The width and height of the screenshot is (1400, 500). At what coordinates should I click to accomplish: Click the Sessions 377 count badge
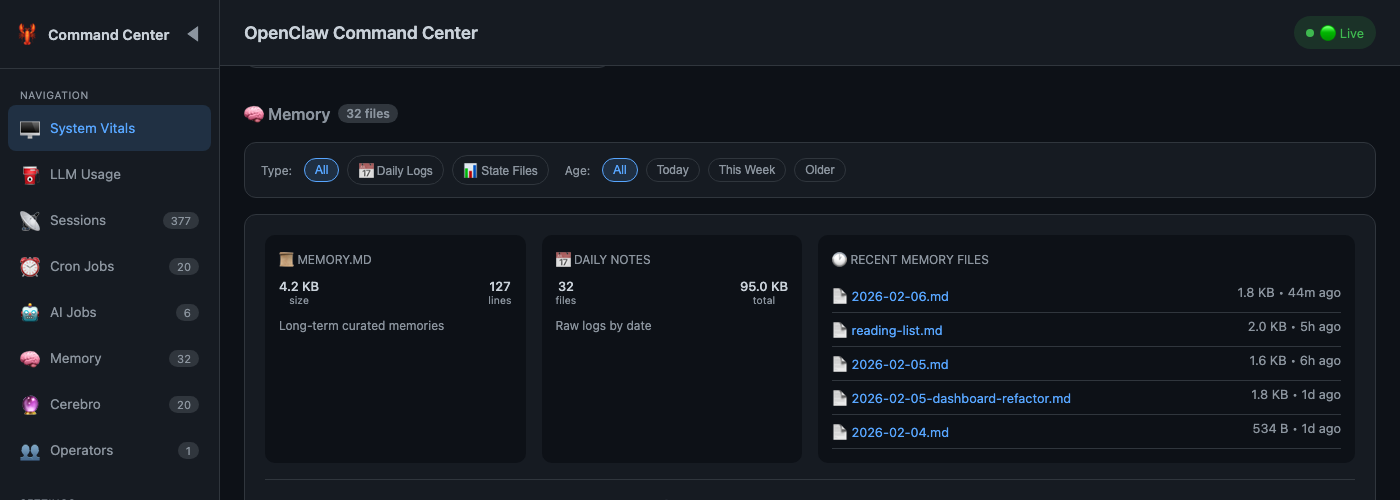(x=181, y=221)
